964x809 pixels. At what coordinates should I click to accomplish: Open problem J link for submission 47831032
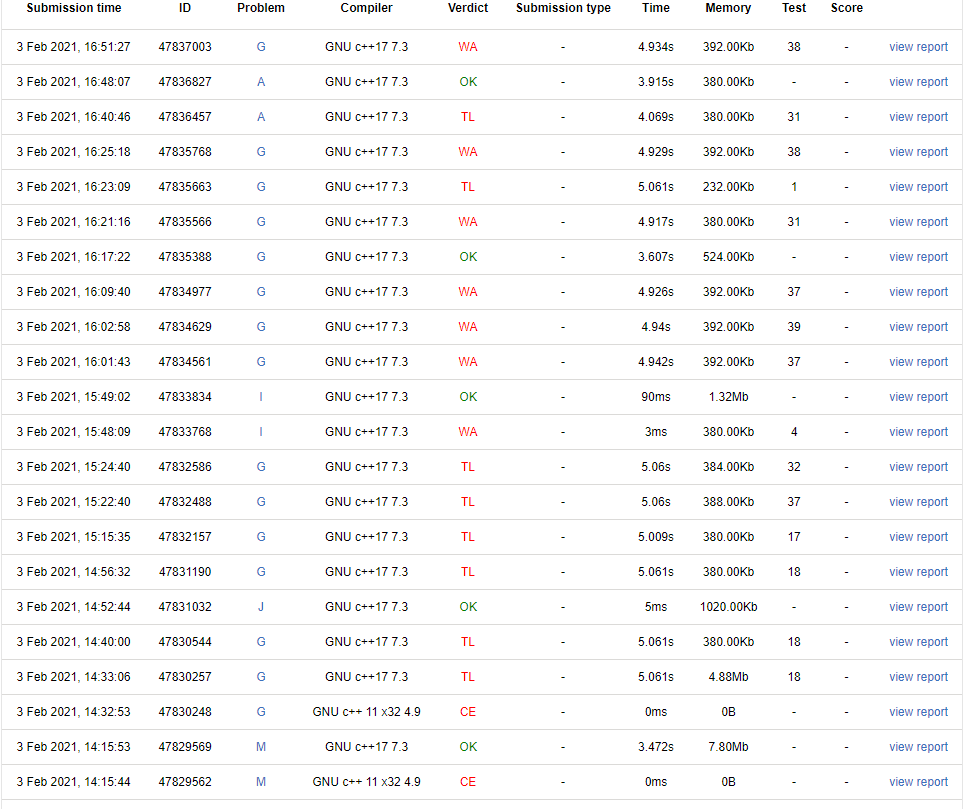[261, 607]
